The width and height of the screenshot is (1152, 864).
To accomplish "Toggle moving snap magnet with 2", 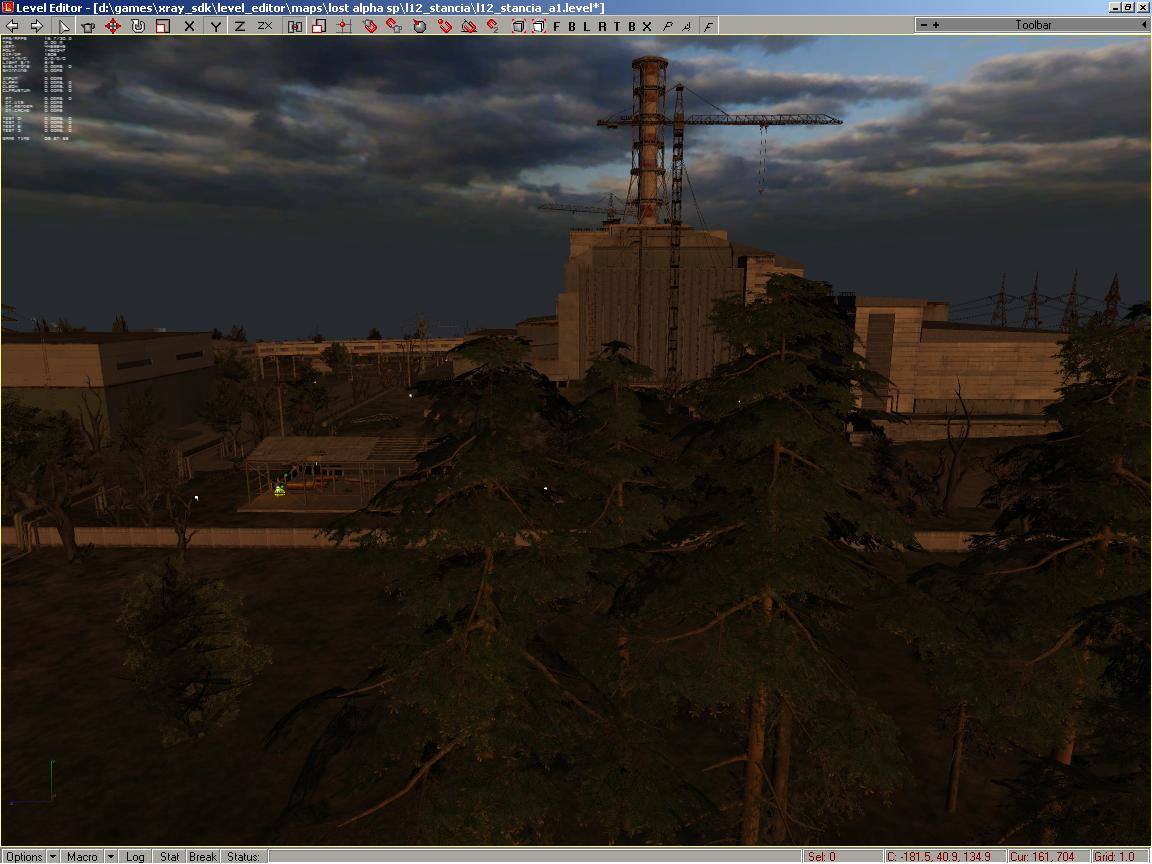I will [x=493, y=26].
